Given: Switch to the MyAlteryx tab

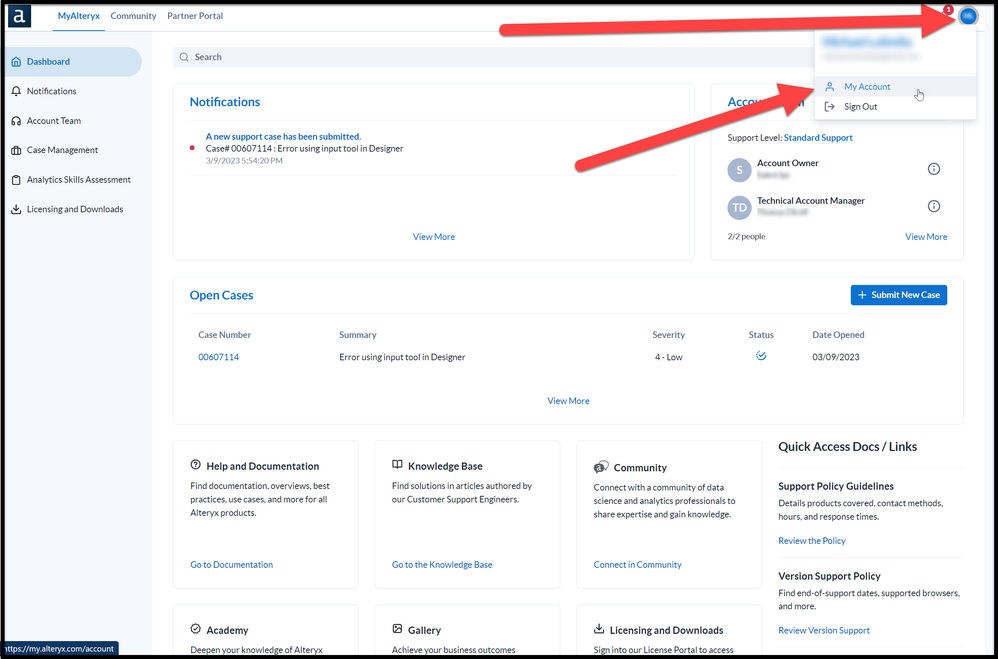Looking at the screenshot, I should 78,16.
